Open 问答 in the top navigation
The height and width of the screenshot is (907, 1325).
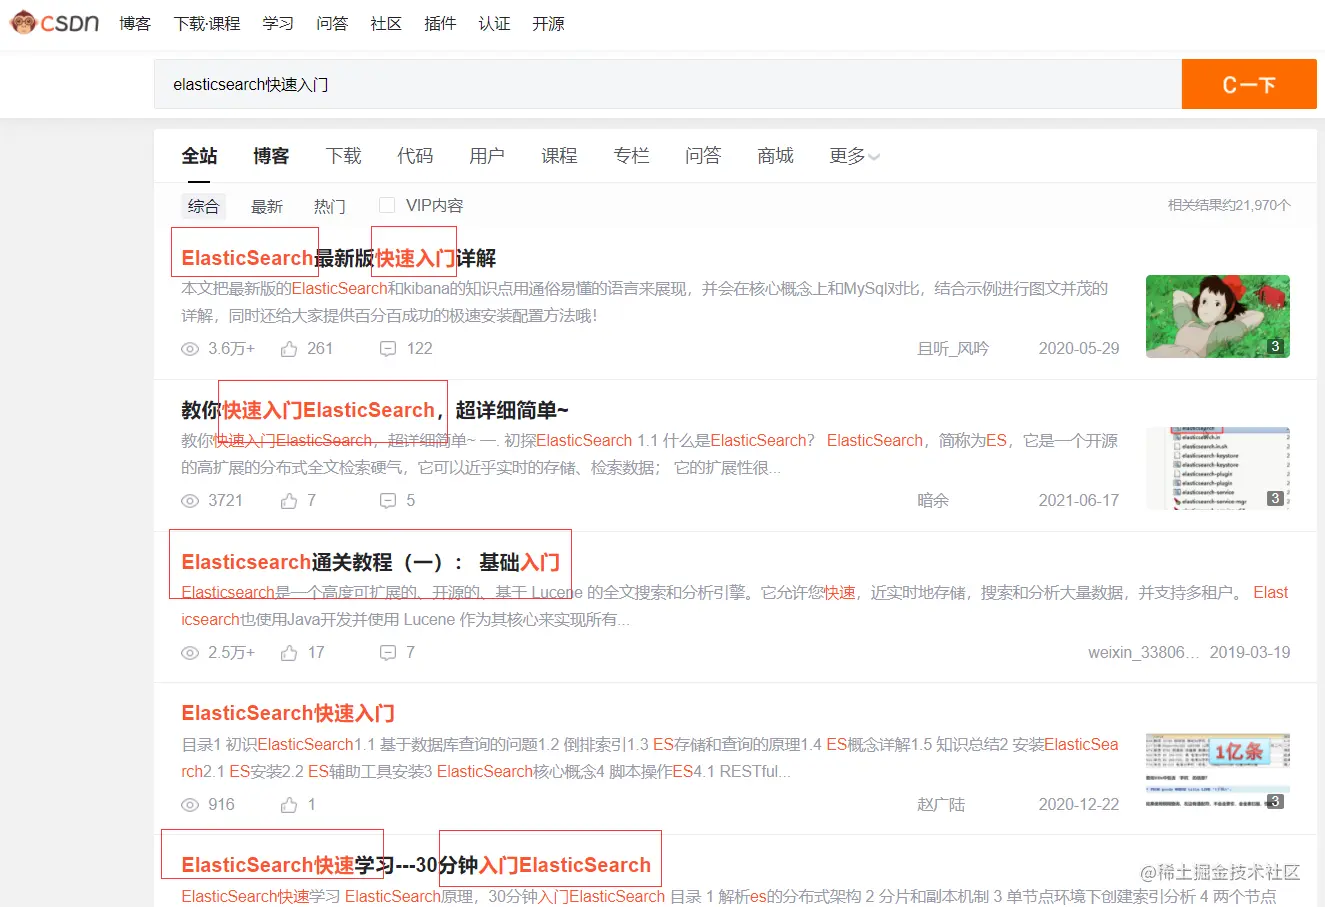[x=332, y=23]
